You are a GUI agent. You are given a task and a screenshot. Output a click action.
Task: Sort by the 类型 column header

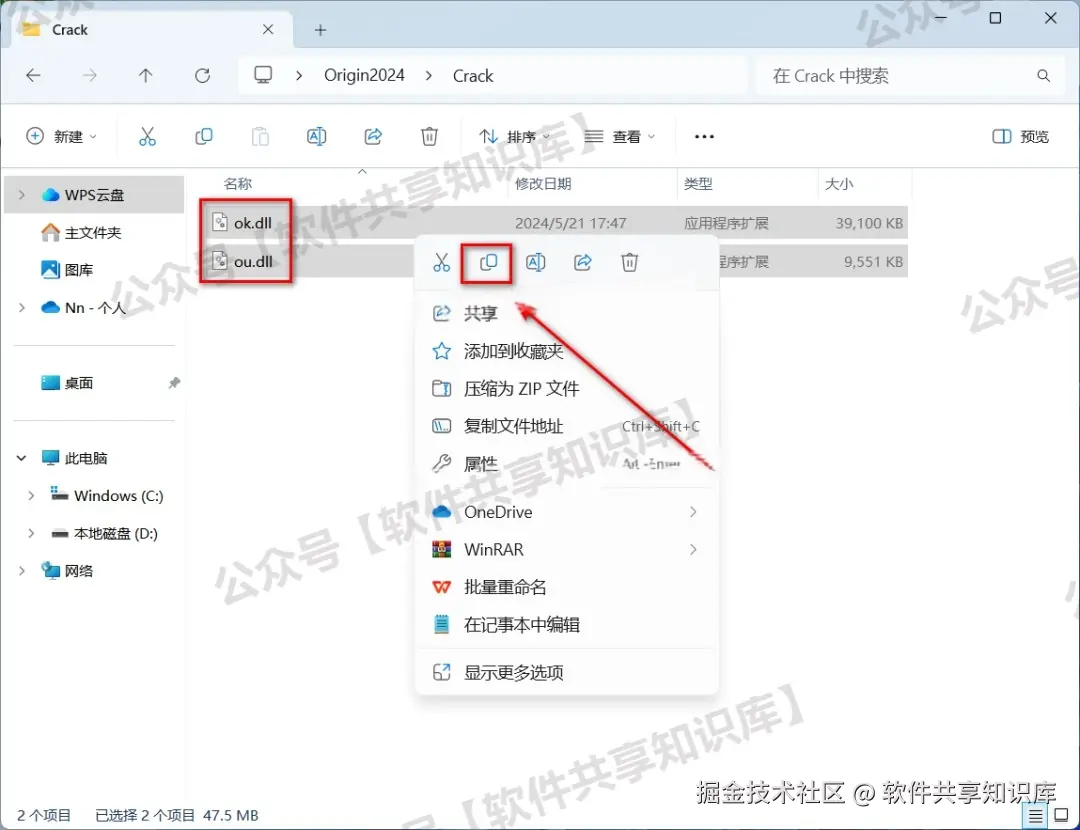698,184
